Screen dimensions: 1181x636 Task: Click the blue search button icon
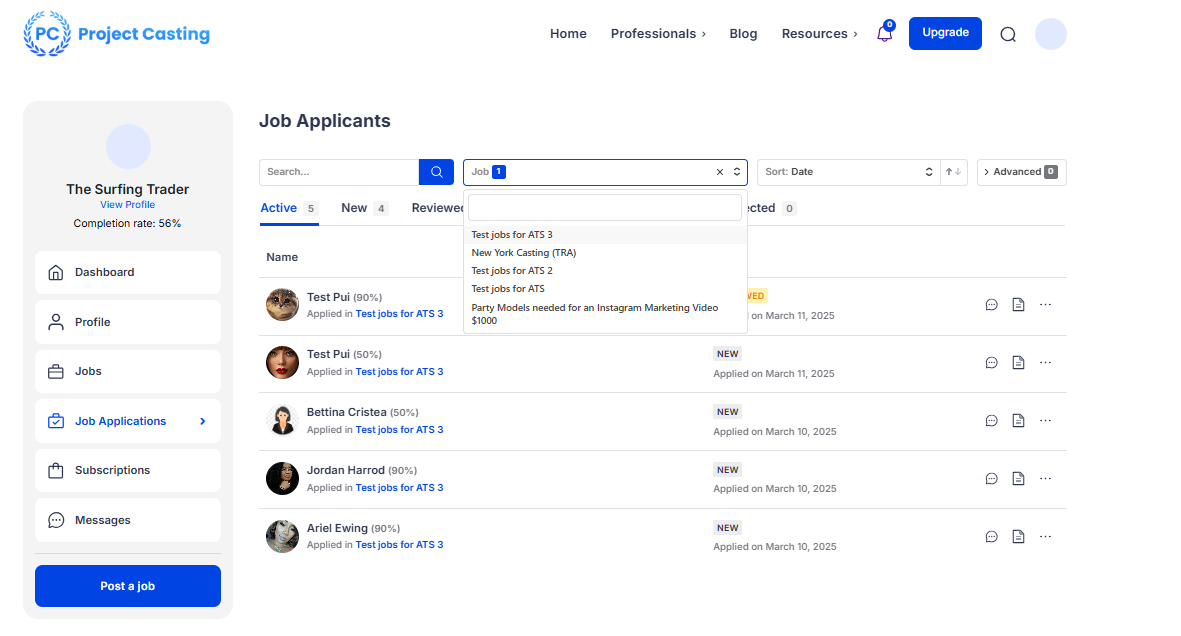coord(436,172)
